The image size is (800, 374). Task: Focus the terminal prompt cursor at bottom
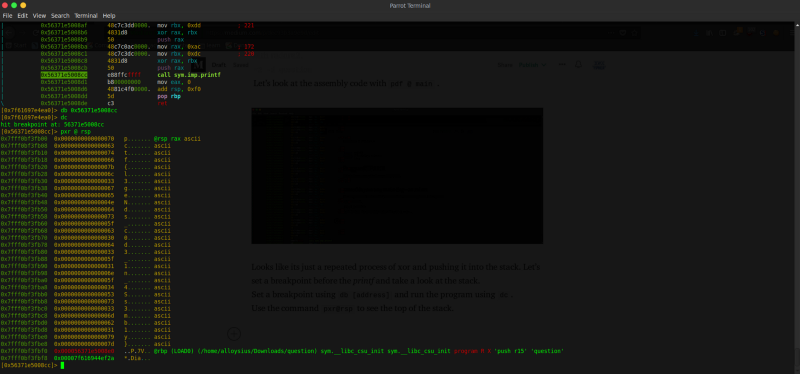(x=62, y=365)
